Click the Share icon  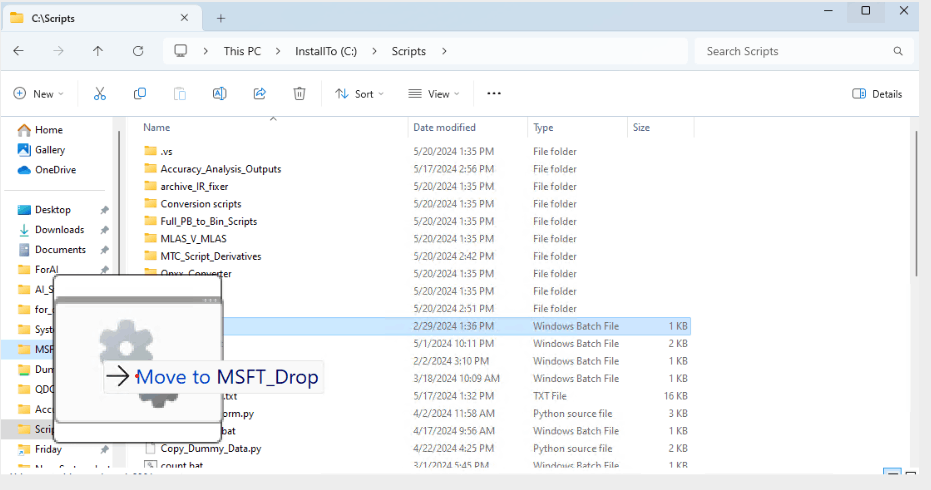pos(259,94)
